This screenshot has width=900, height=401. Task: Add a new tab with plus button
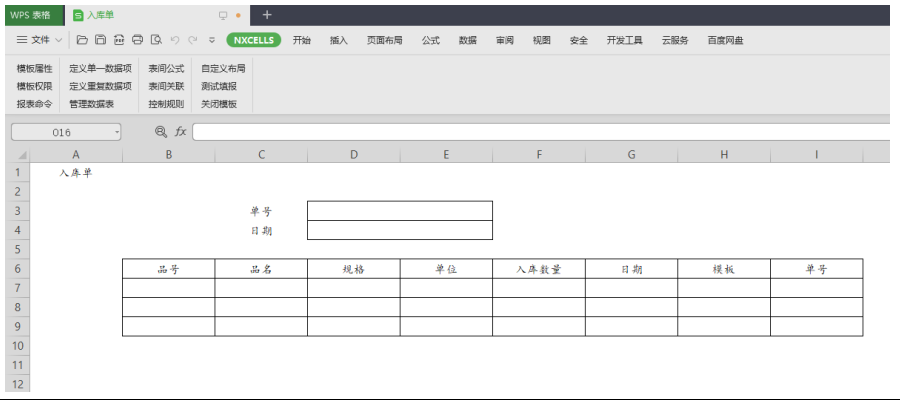(x=267, y=15)
